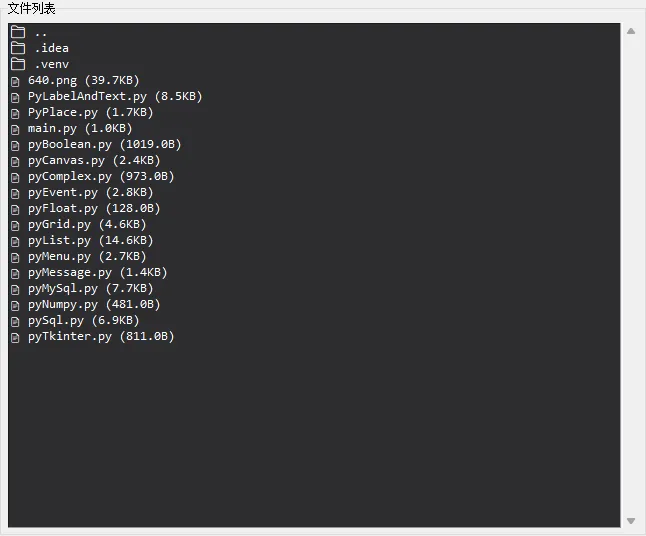This screenshot has width=646, height=536.
Task: Select pyFloat.py in the list
Action: coord(94,208)
